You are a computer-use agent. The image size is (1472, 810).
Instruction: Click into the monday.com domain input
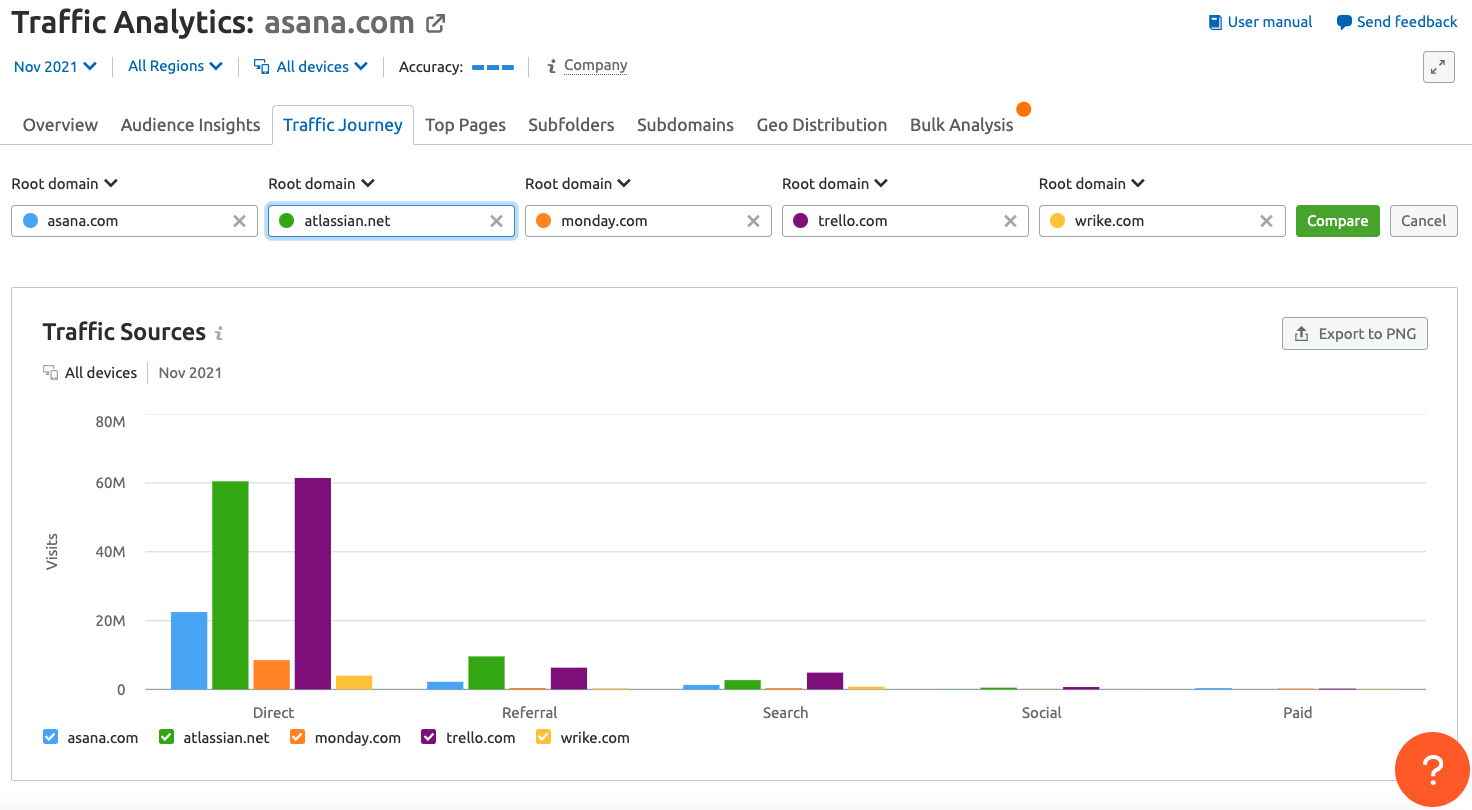pyautogui.click(x=648, y=221)
